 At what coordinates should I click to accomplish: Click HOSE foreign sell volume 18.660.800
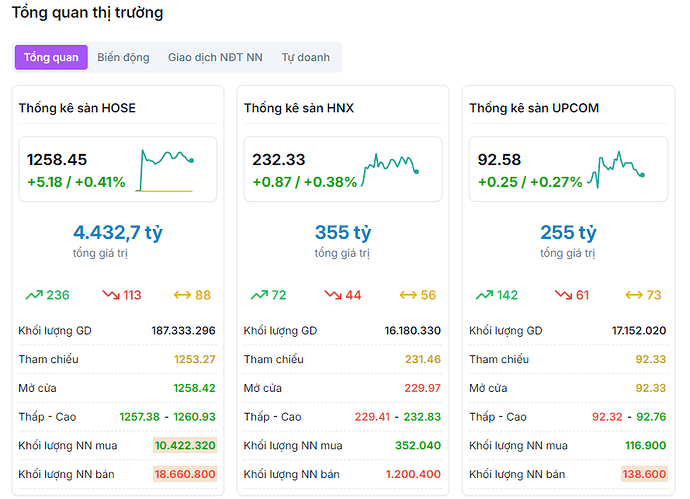[x=185, y=474]
